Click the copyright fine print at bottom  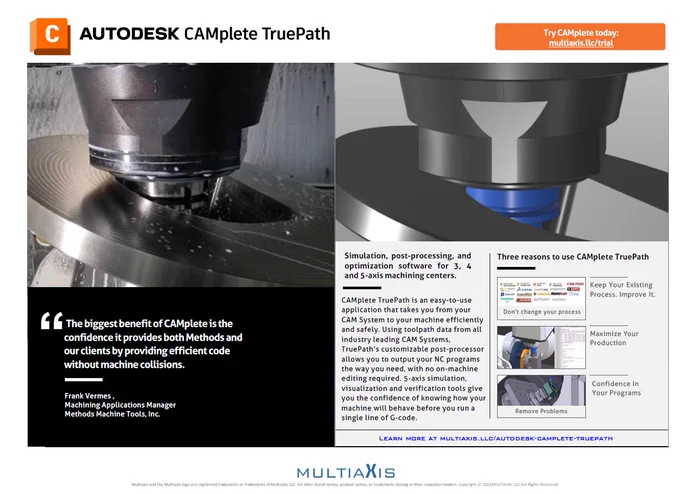(x=345, y=484)
